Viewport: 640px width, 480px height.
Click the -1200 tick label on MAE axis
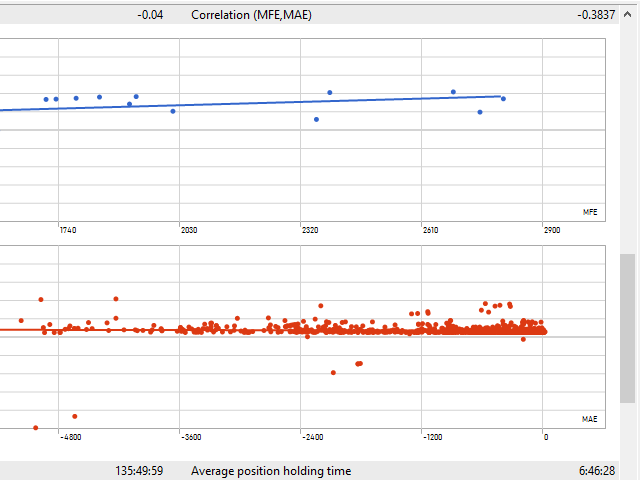point(432,437)
